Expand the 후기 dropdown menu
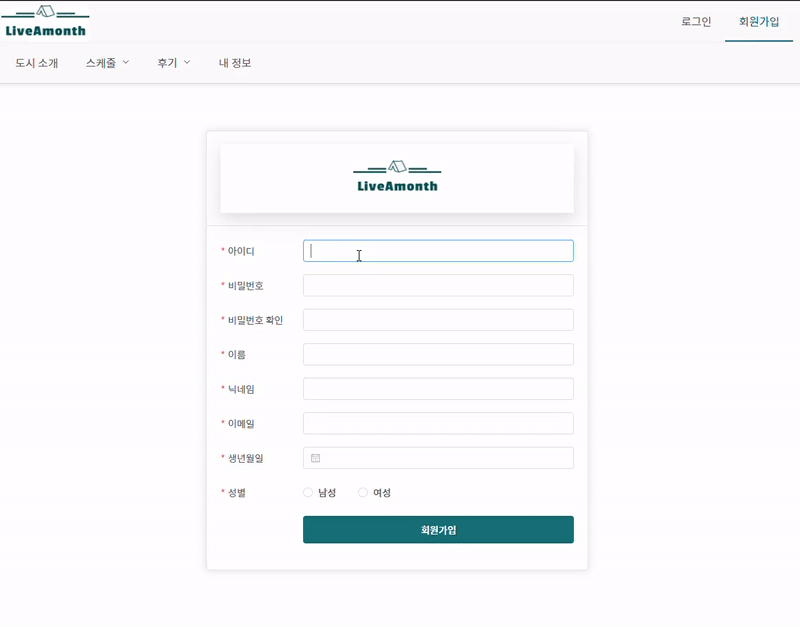The width and height of the screenshot is (800, 627). (x=173, y=63)
